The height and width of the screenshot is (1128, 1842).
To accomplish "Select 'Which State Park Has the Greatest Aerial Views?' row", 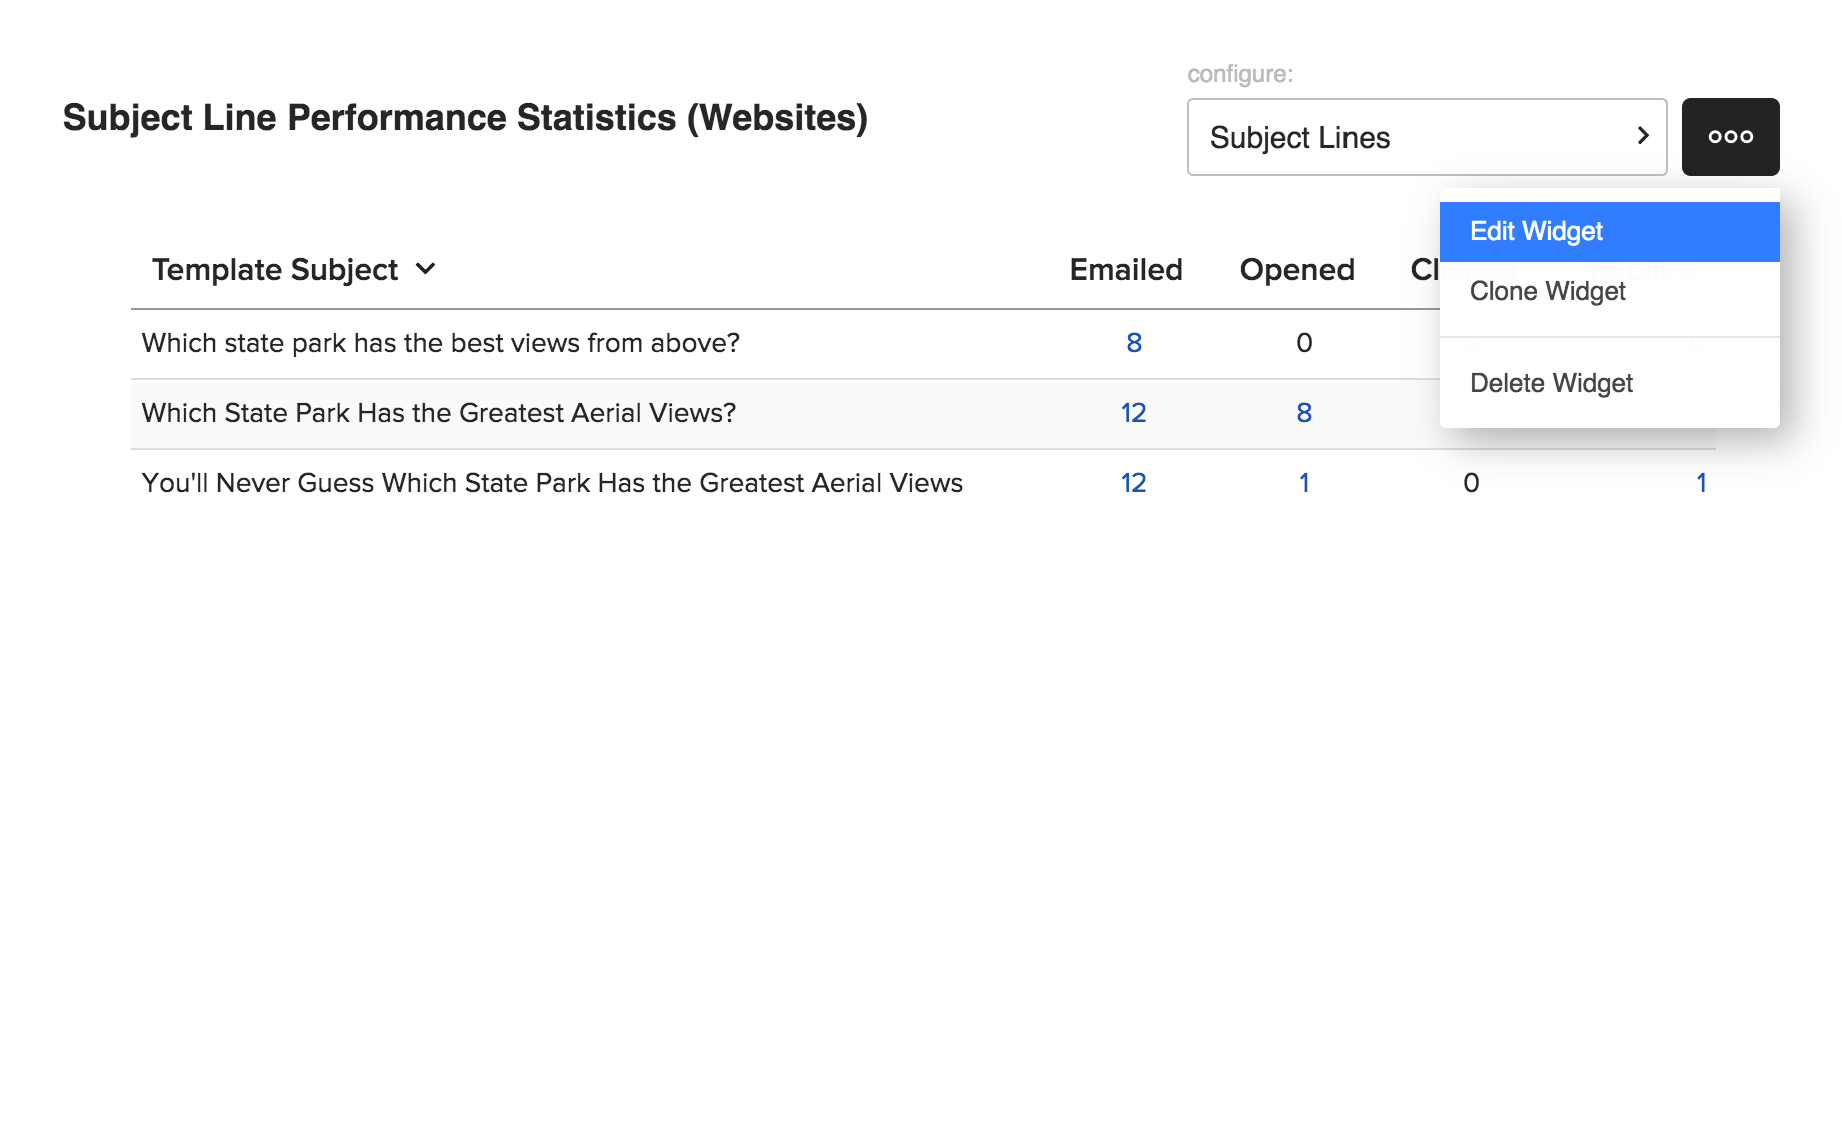I will (x=438, y=413).
